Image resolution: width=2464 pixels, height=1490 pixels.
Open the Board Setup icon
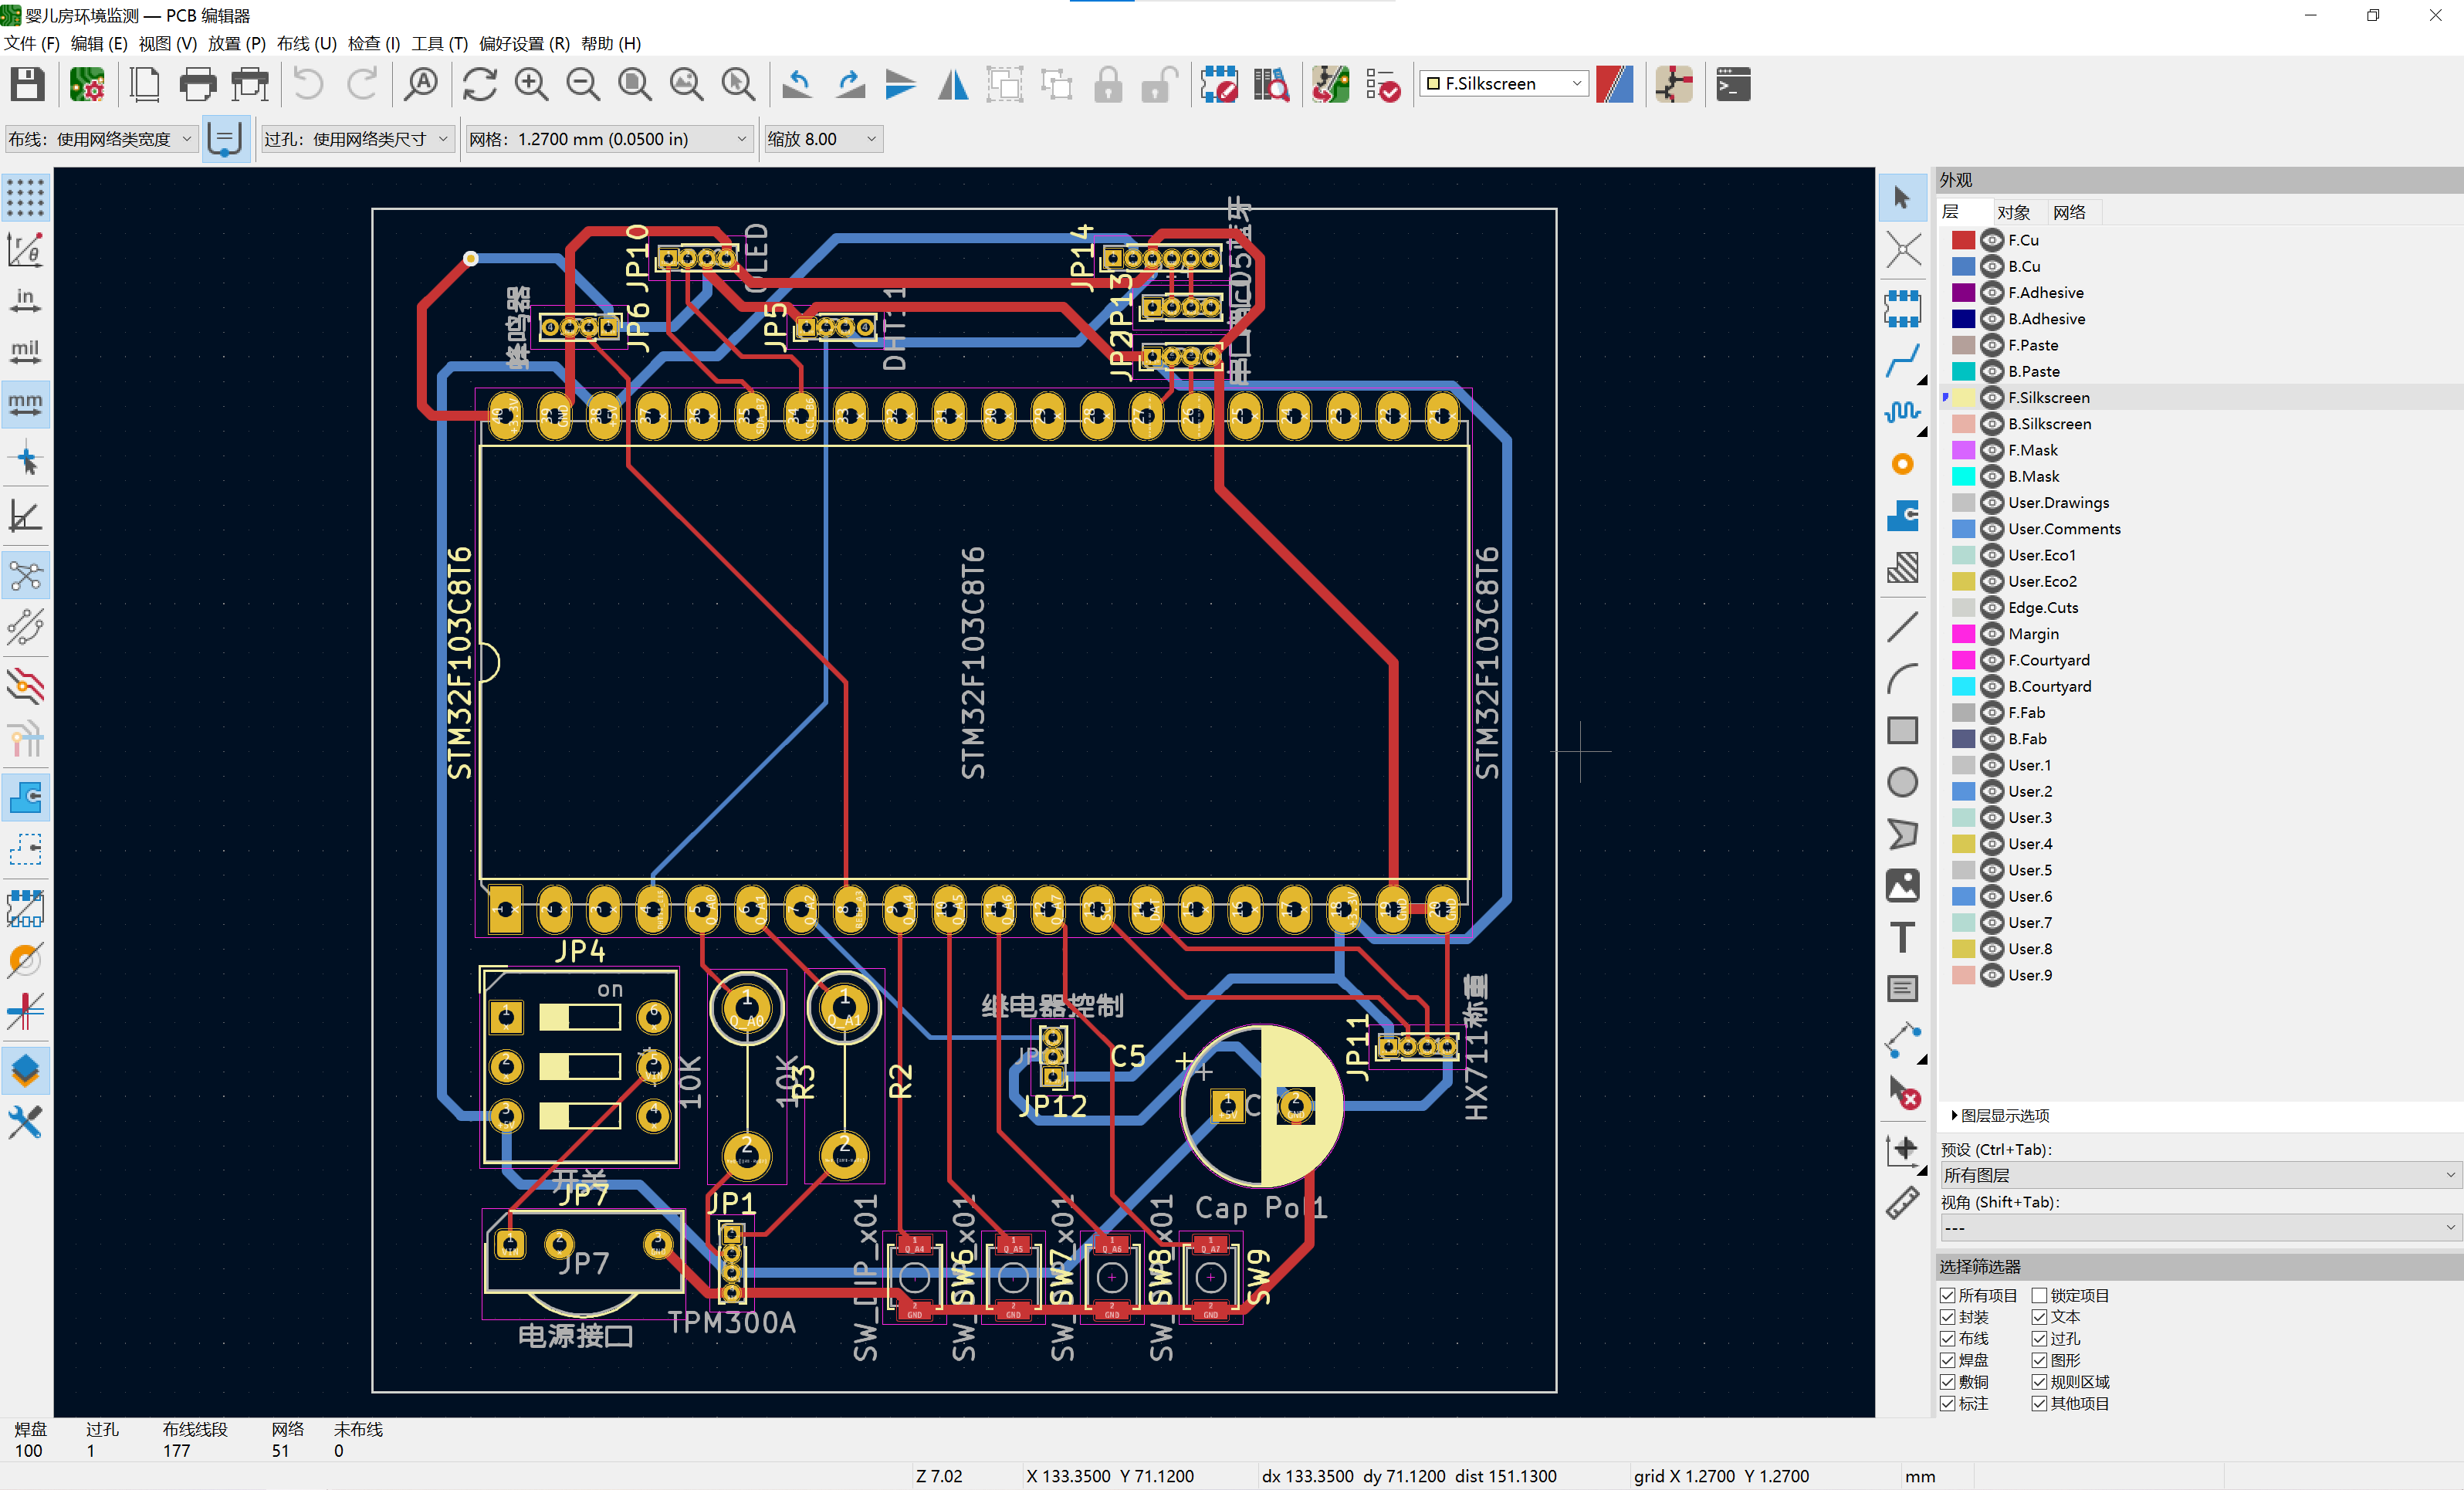(87, 84)
